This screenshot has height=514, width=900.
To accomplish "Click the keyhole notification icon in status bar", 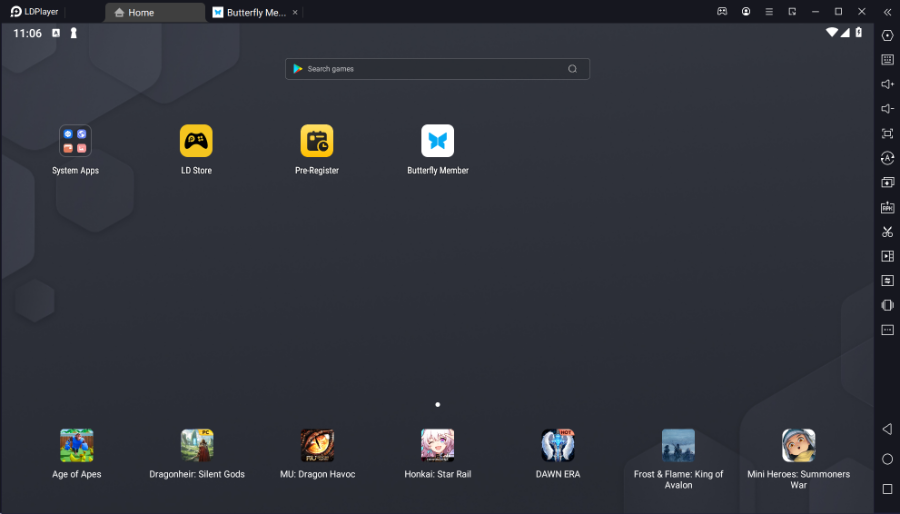I will pos(73,33).
